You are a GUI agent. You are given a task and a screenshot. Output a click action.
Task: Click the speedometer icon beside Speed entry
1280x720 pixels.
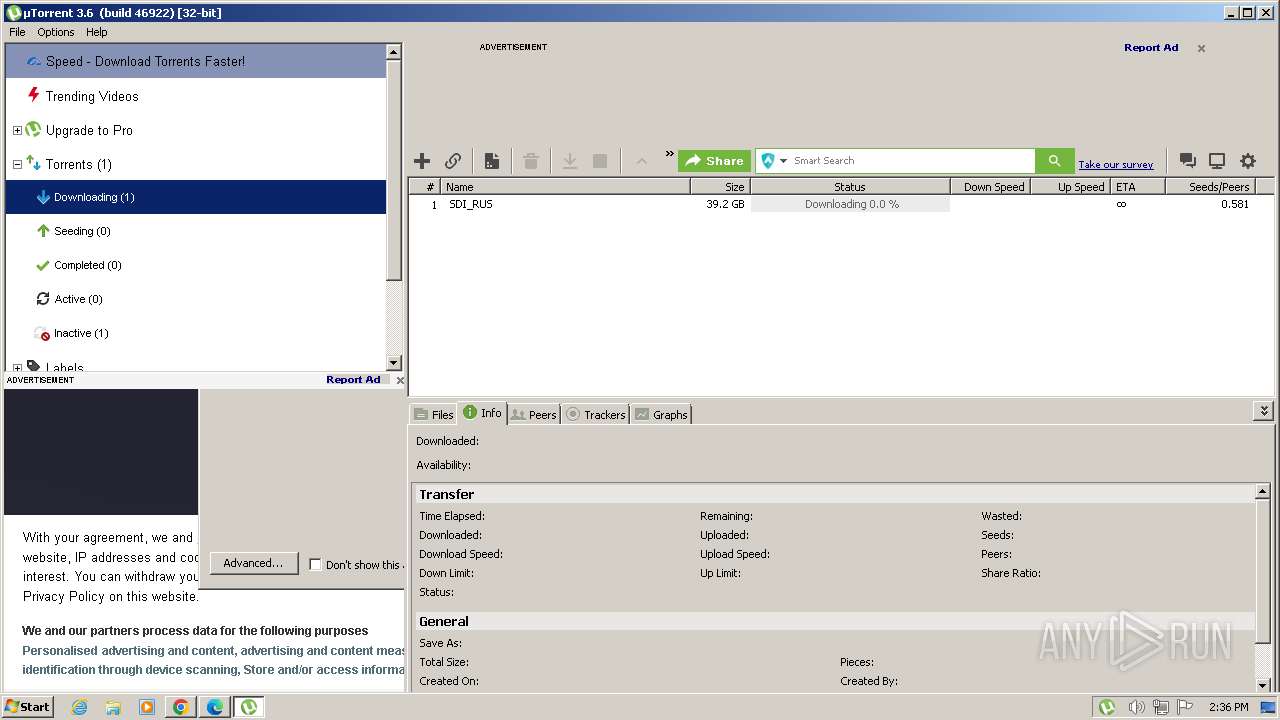click(x=33, y=61)
